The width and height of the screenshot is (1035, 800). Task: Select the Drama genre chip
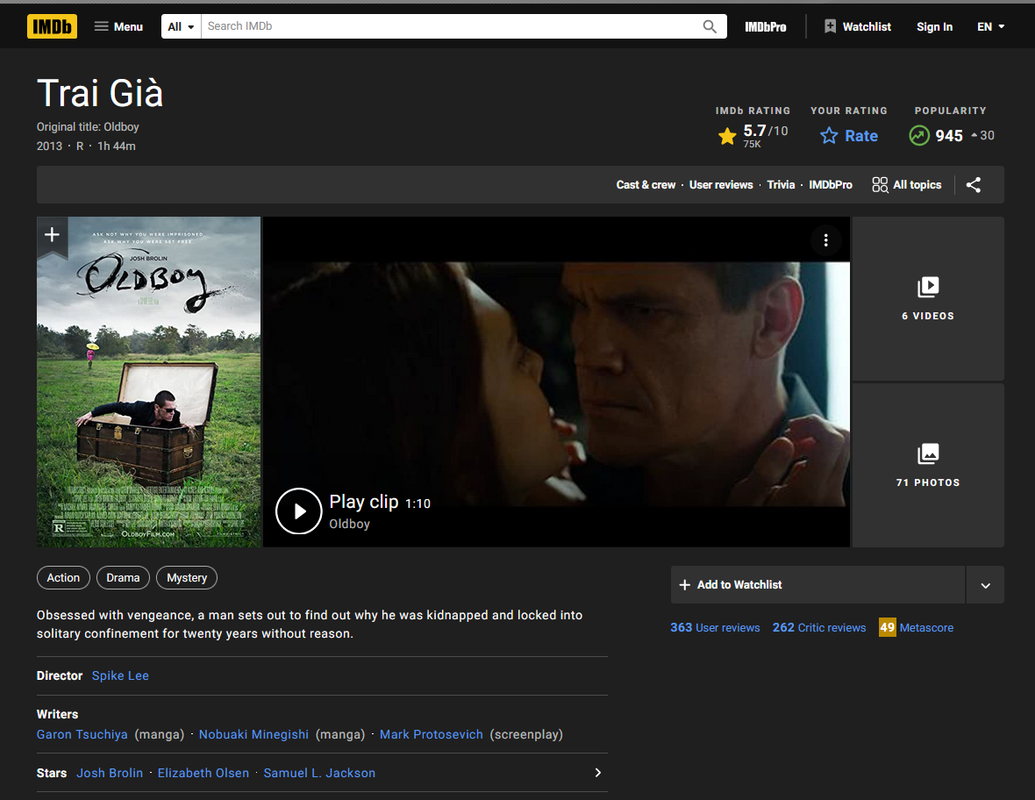tap(123, 578)
